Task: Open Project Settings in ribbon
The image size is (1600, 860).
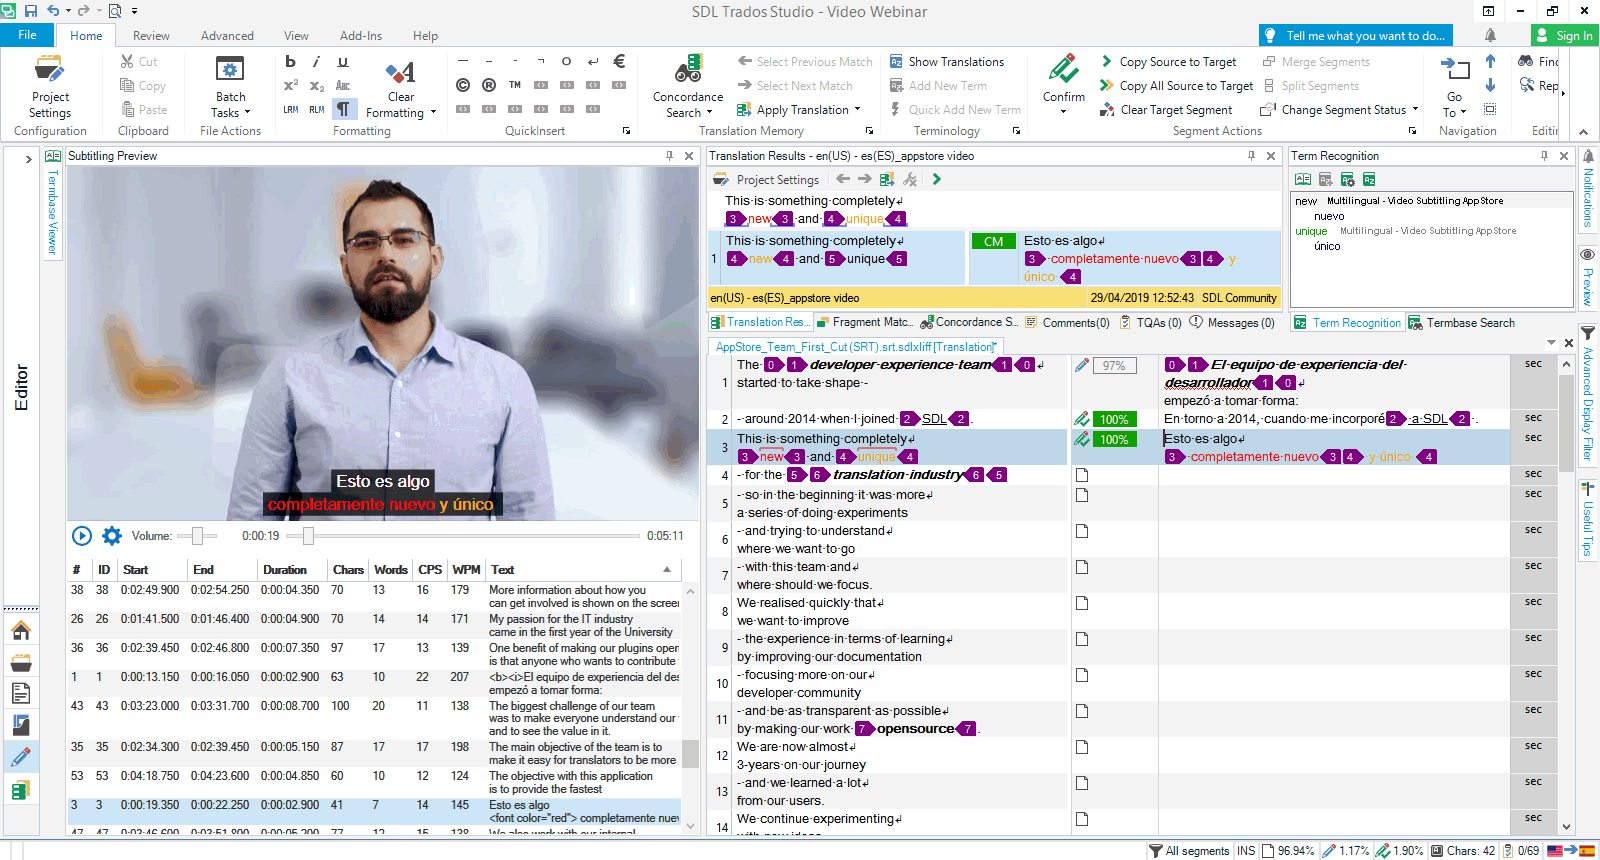Action: 50,87
